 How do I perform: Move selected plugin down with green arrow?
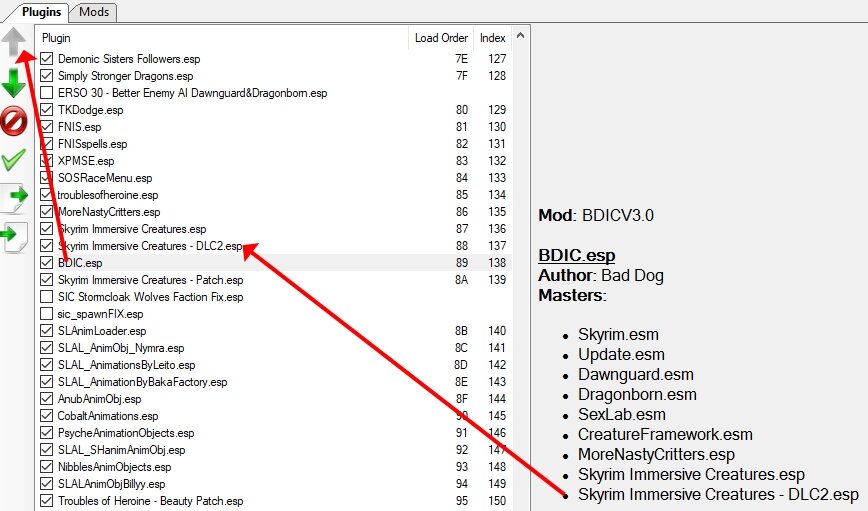tap(13, 83)
